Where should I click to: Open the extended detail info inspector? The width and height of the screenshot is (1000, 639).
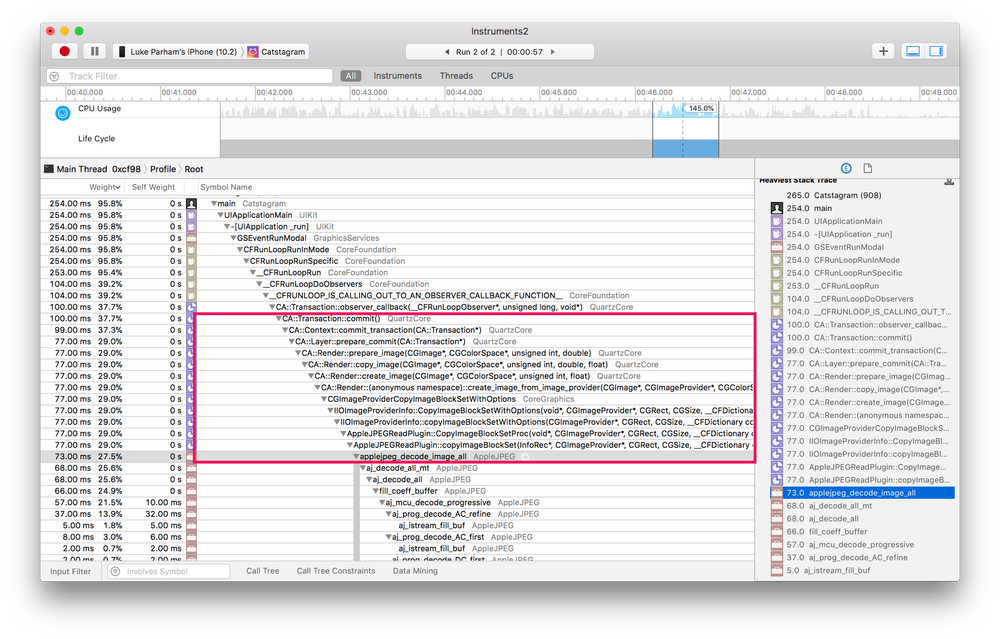click(846, 168)
